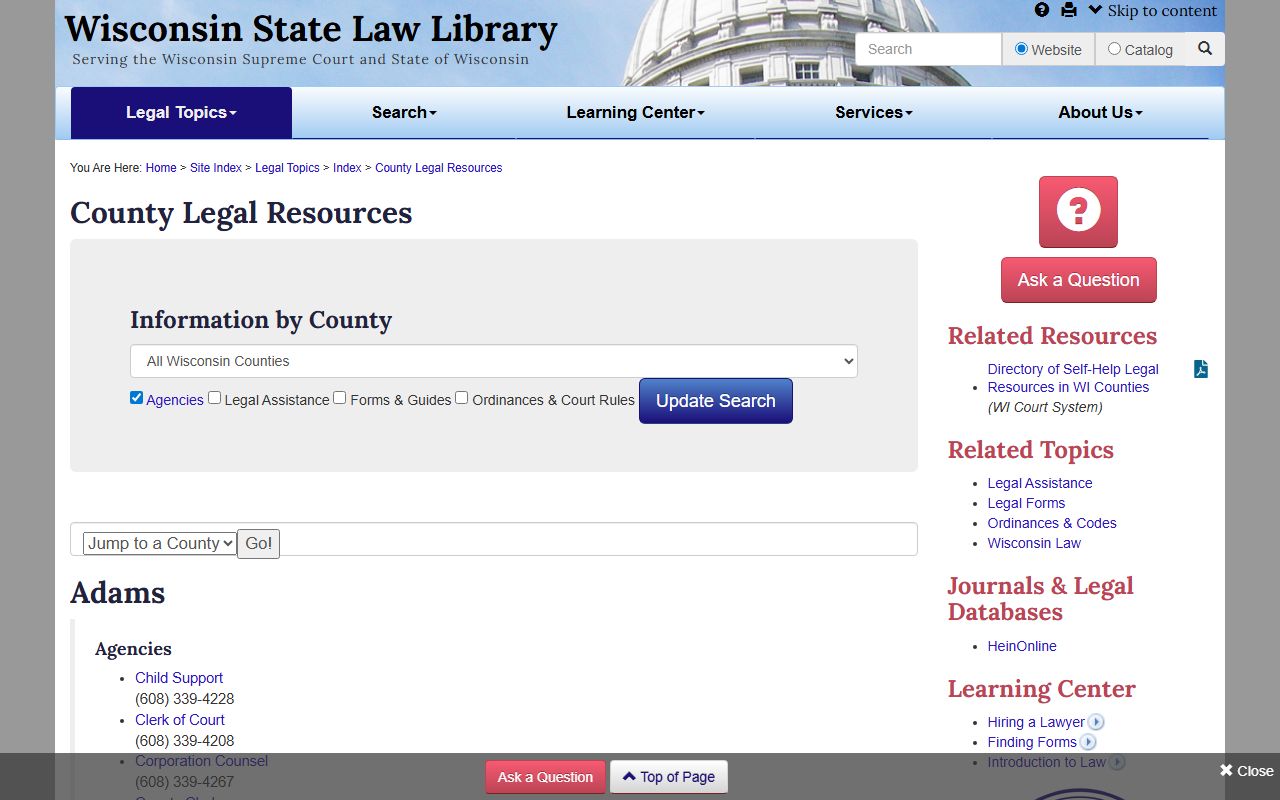
Task: Uncheck the Agencies checkbox
Action: (136, 397)
